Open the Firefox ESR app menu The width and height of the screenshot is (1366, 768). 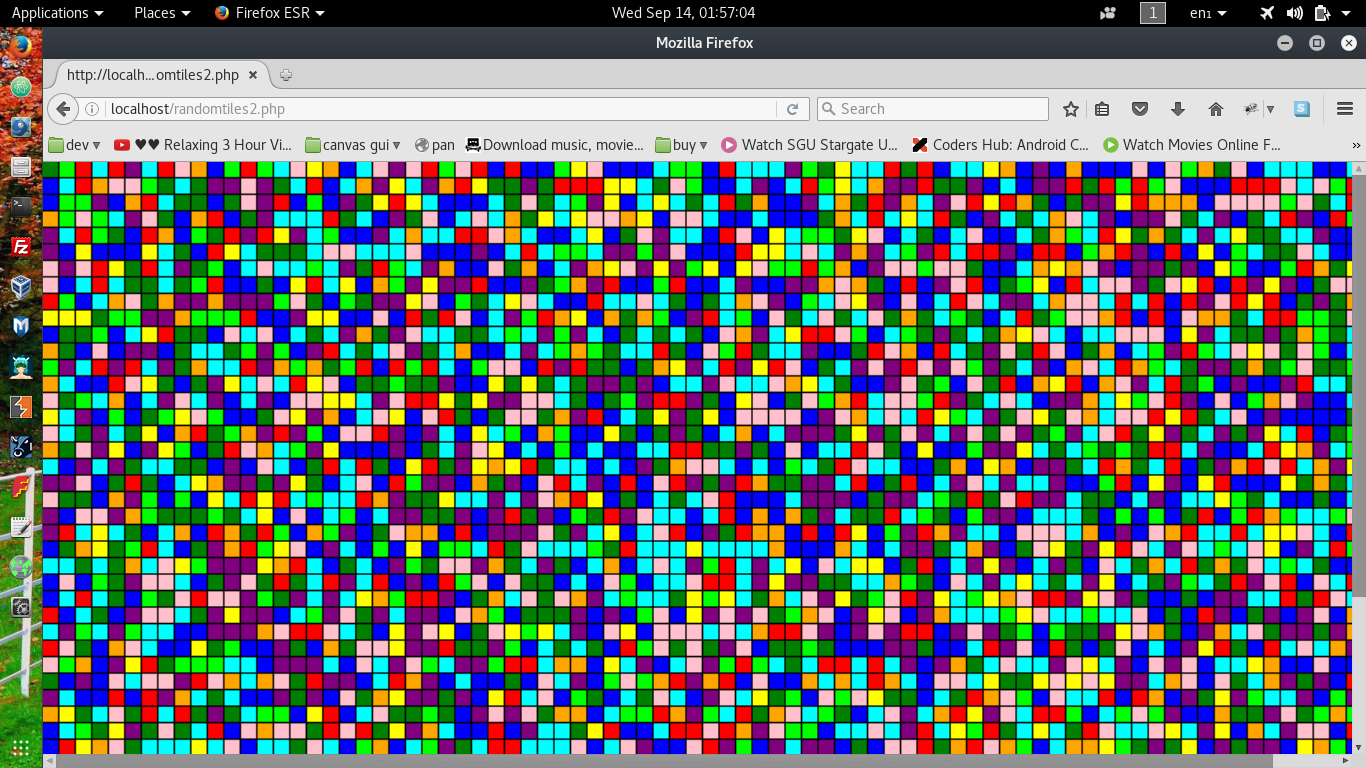270,13
